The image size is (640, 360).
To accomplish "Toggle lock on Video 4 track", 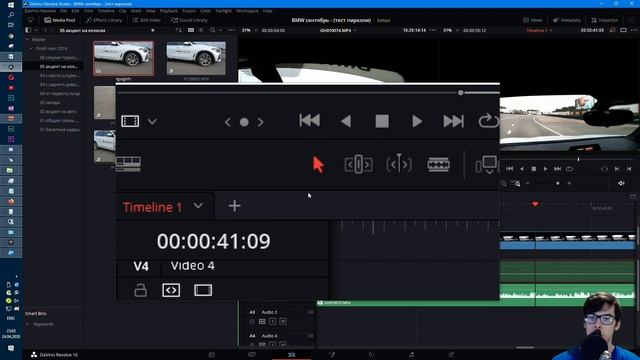I will pos(140,290).
